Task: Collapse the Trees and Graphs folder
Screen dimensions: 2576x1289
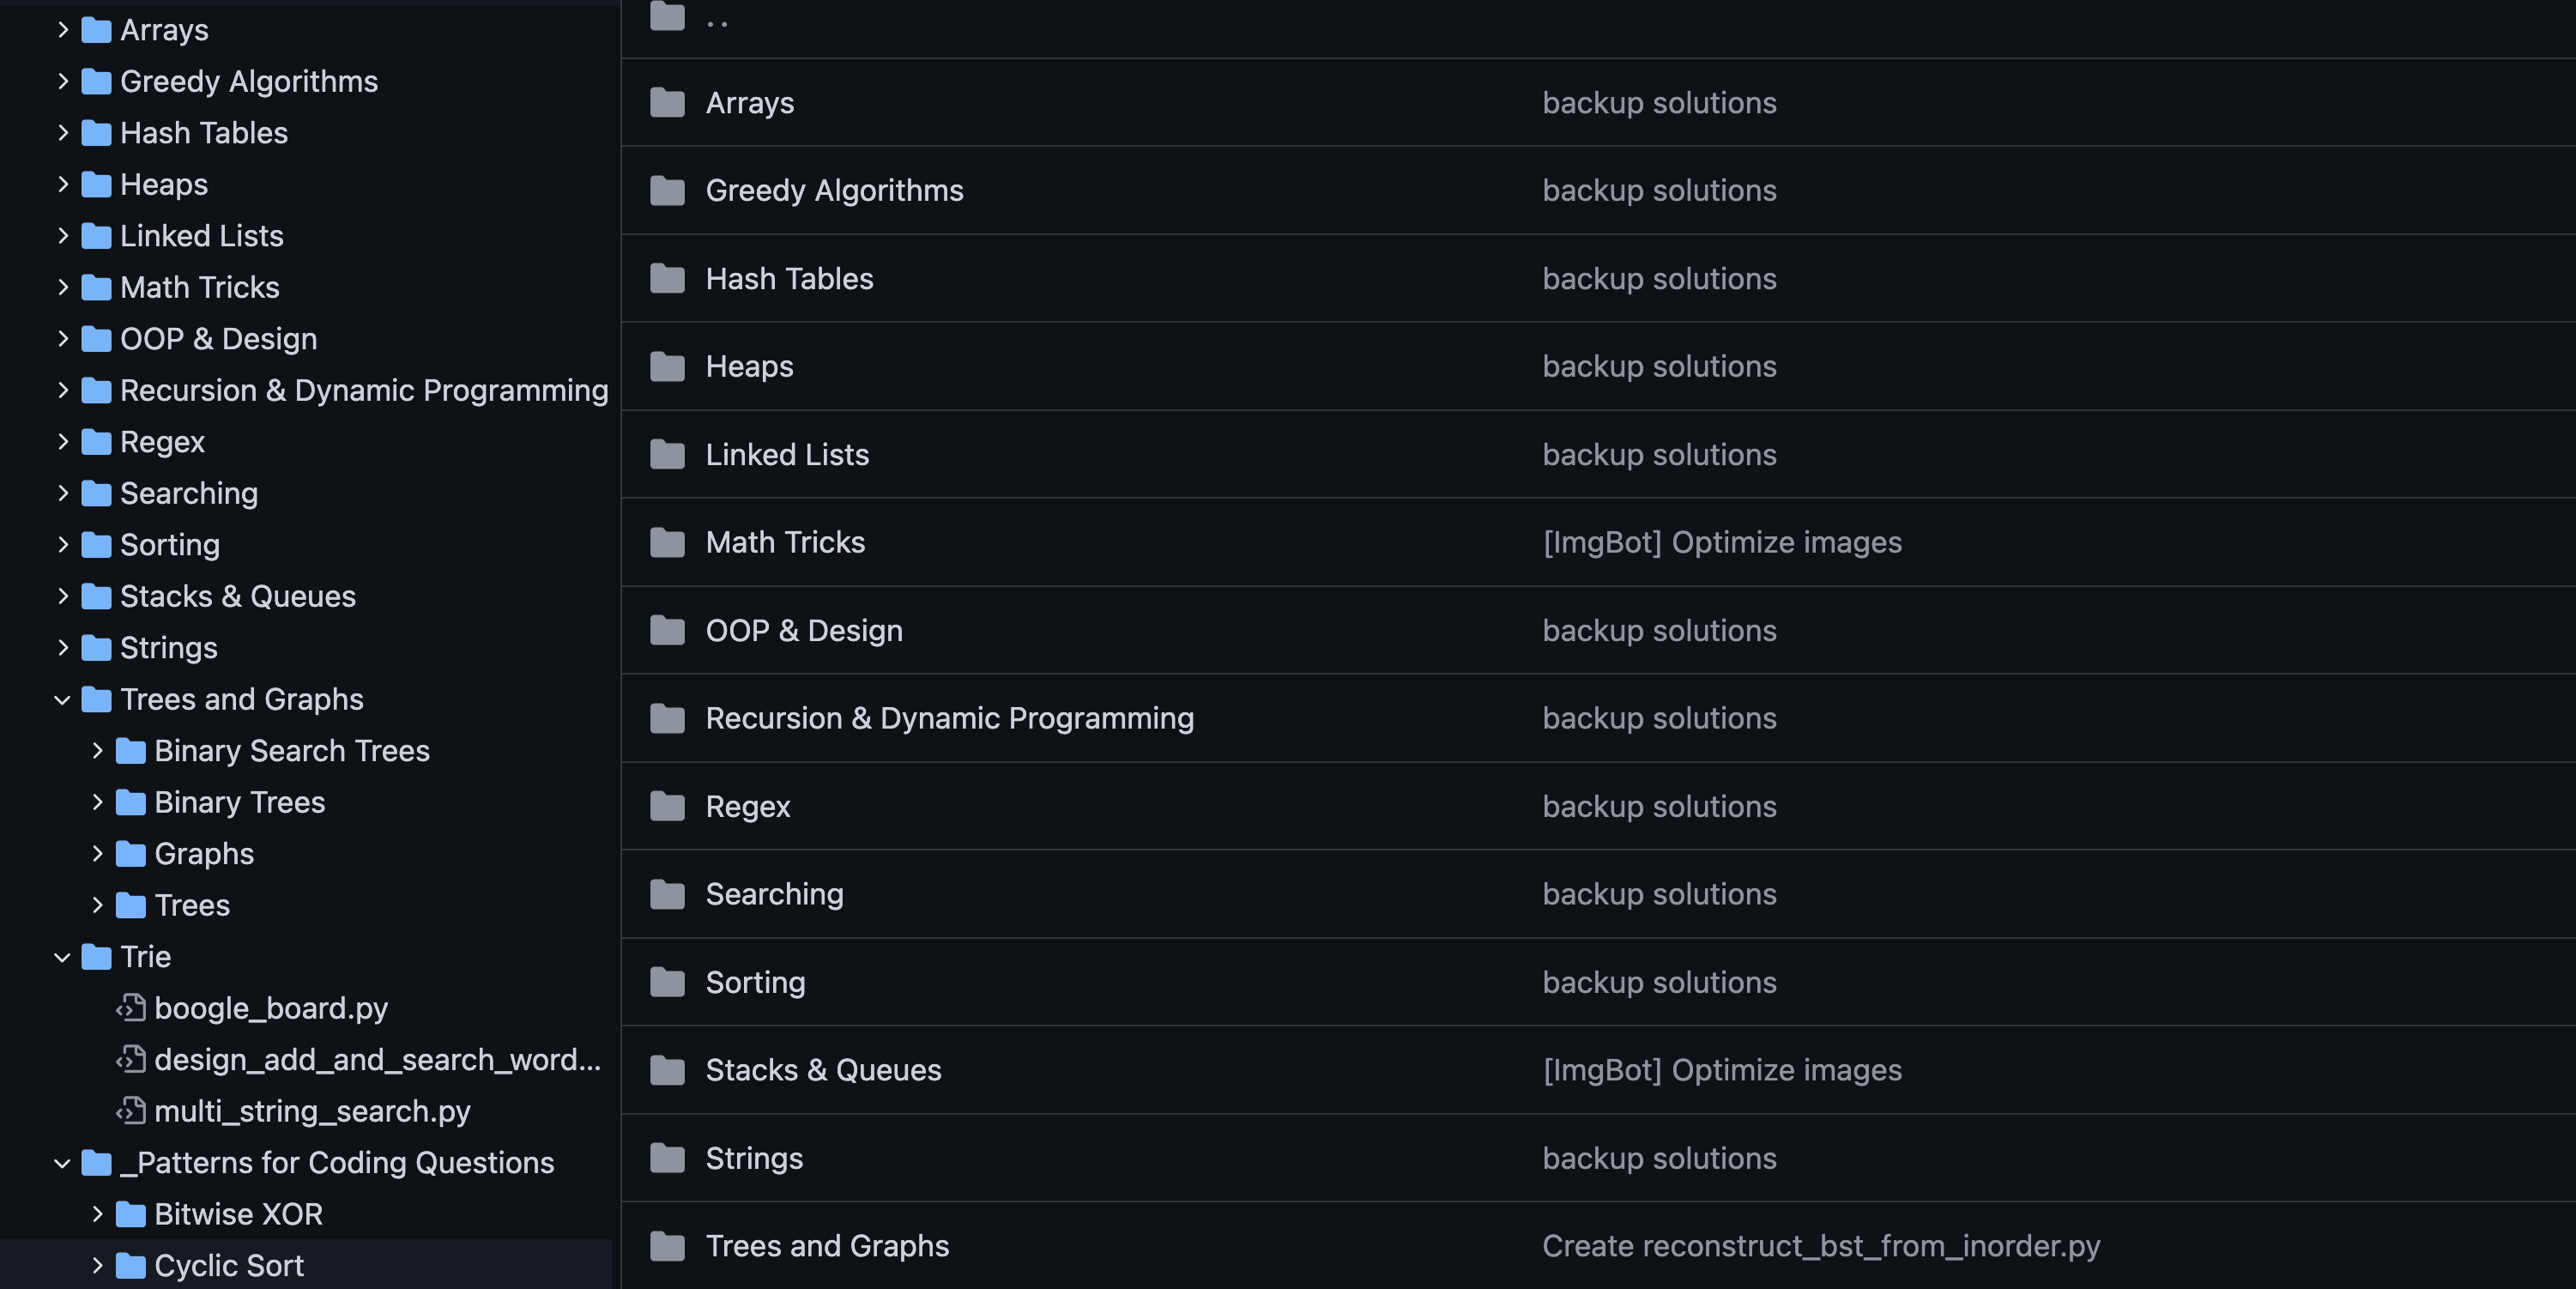Action: tap(62, 700)
